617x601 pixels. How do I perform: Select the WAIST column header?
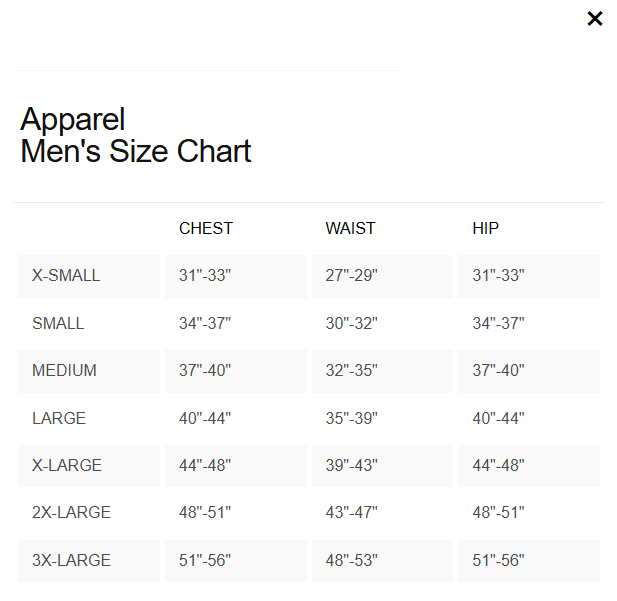(350, 228)
